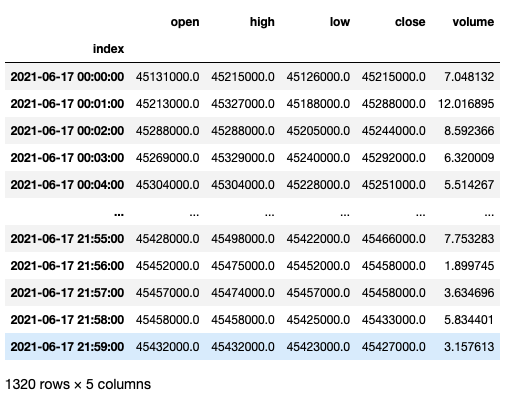508x397 pixels.
Task: Click low value 45423000.0
Action: (x=318, y=347)
